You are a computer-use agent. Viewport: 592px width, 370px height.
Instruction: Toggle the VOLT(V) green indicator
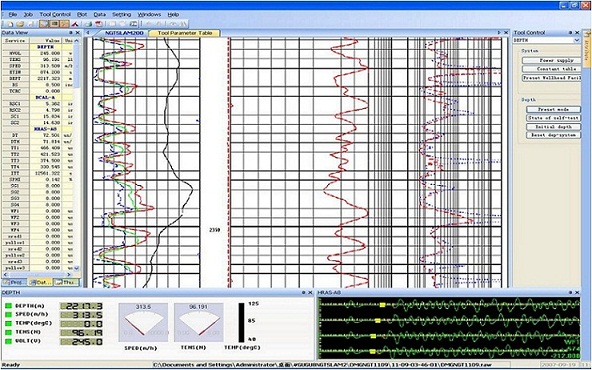coord(8,341)
